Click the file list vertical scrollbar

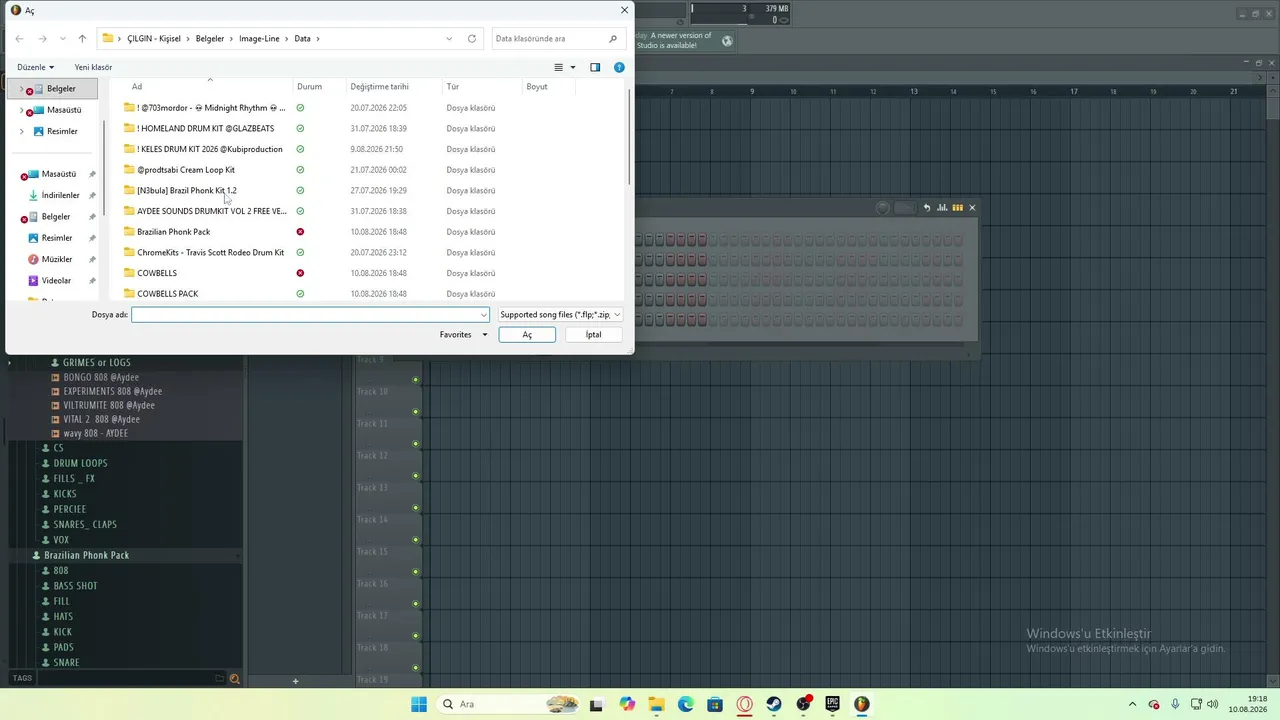(629, 136)
